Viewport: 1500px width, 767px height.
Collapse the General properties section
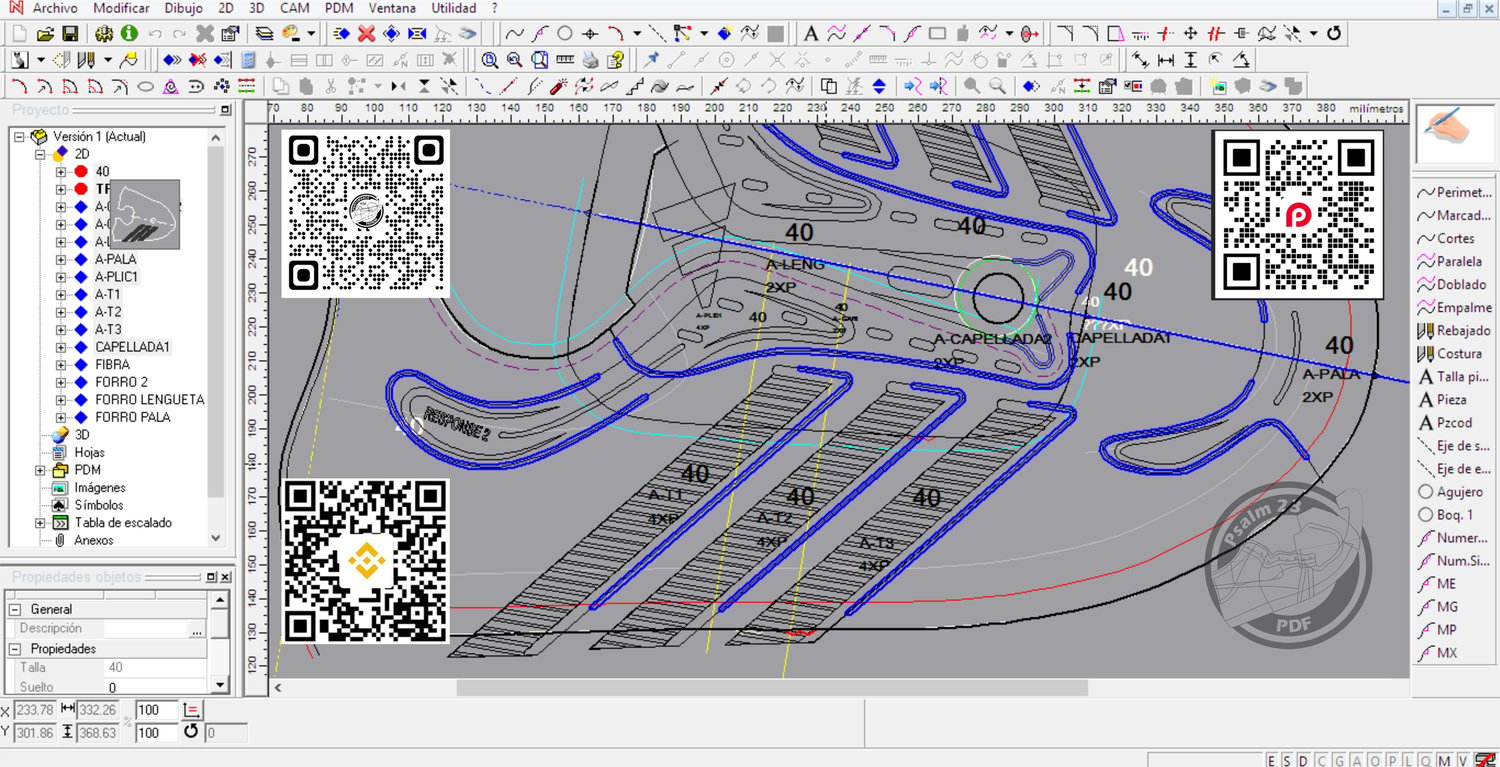coord(15,609)
